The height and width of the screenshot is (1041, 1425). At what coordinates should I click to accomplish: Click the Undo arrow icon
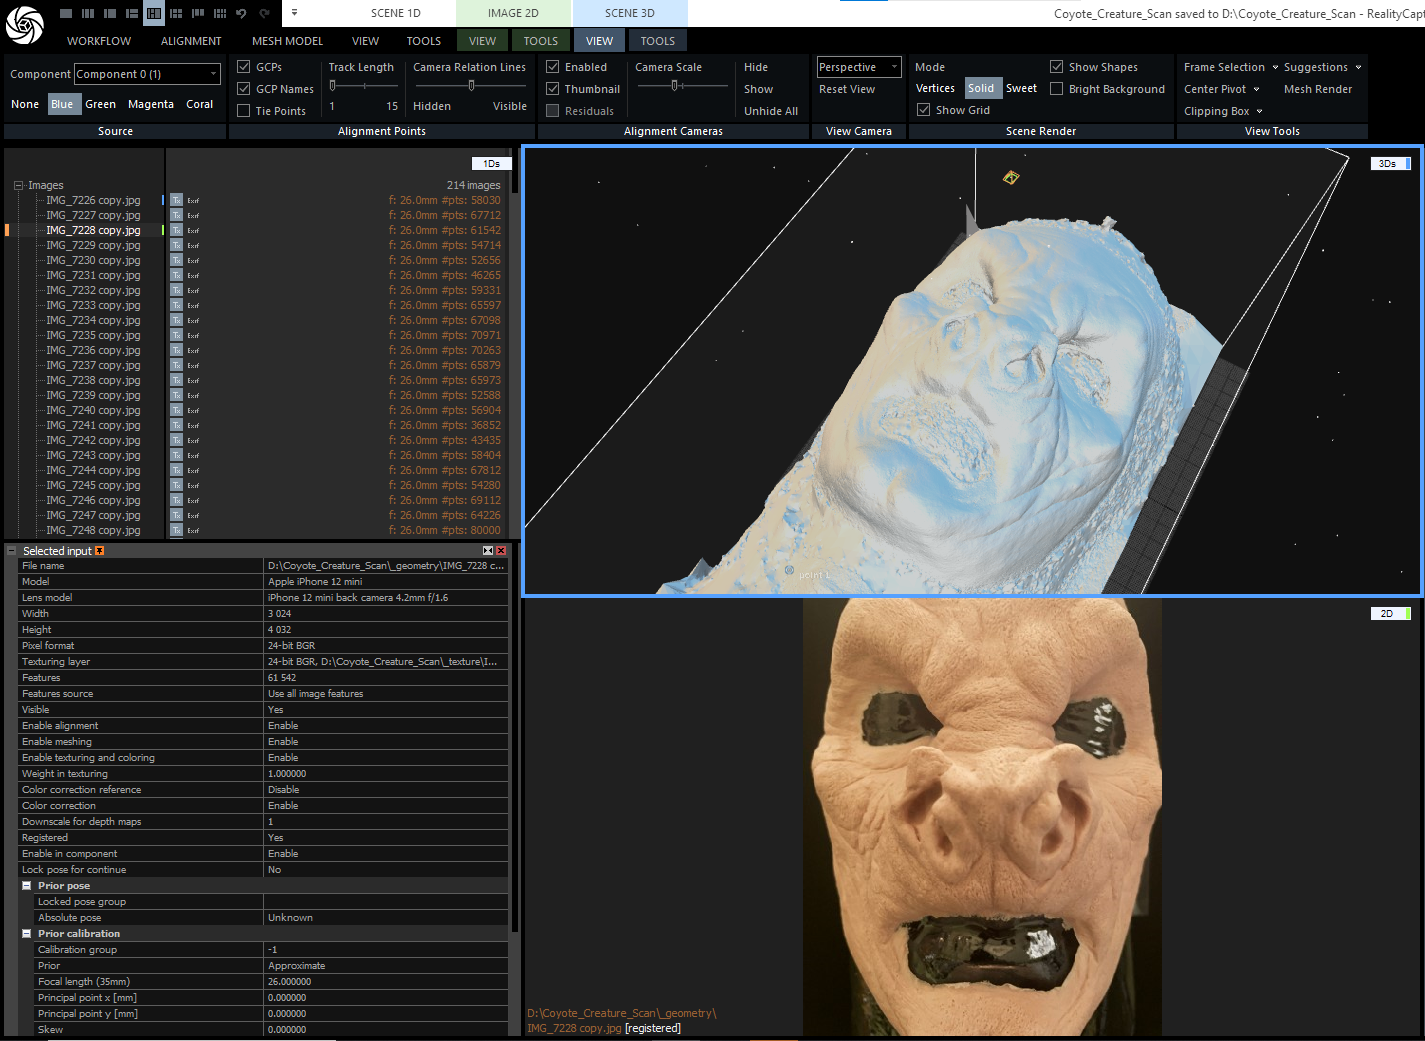click(x=241, y=14)
